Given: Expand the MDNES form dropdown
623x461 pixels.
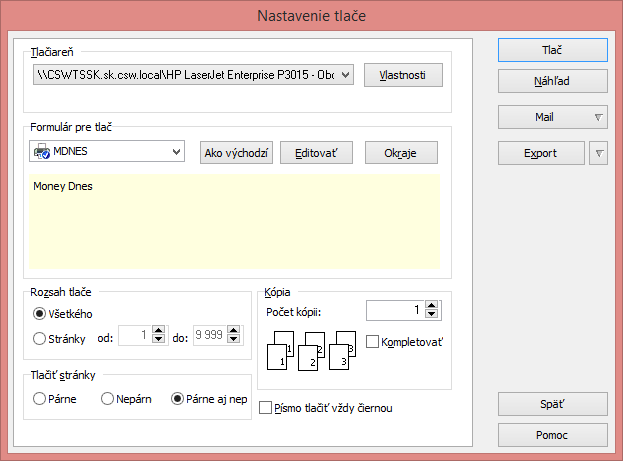Looking at the screenshot, I should pyautogui.click(x=177, y=152).
